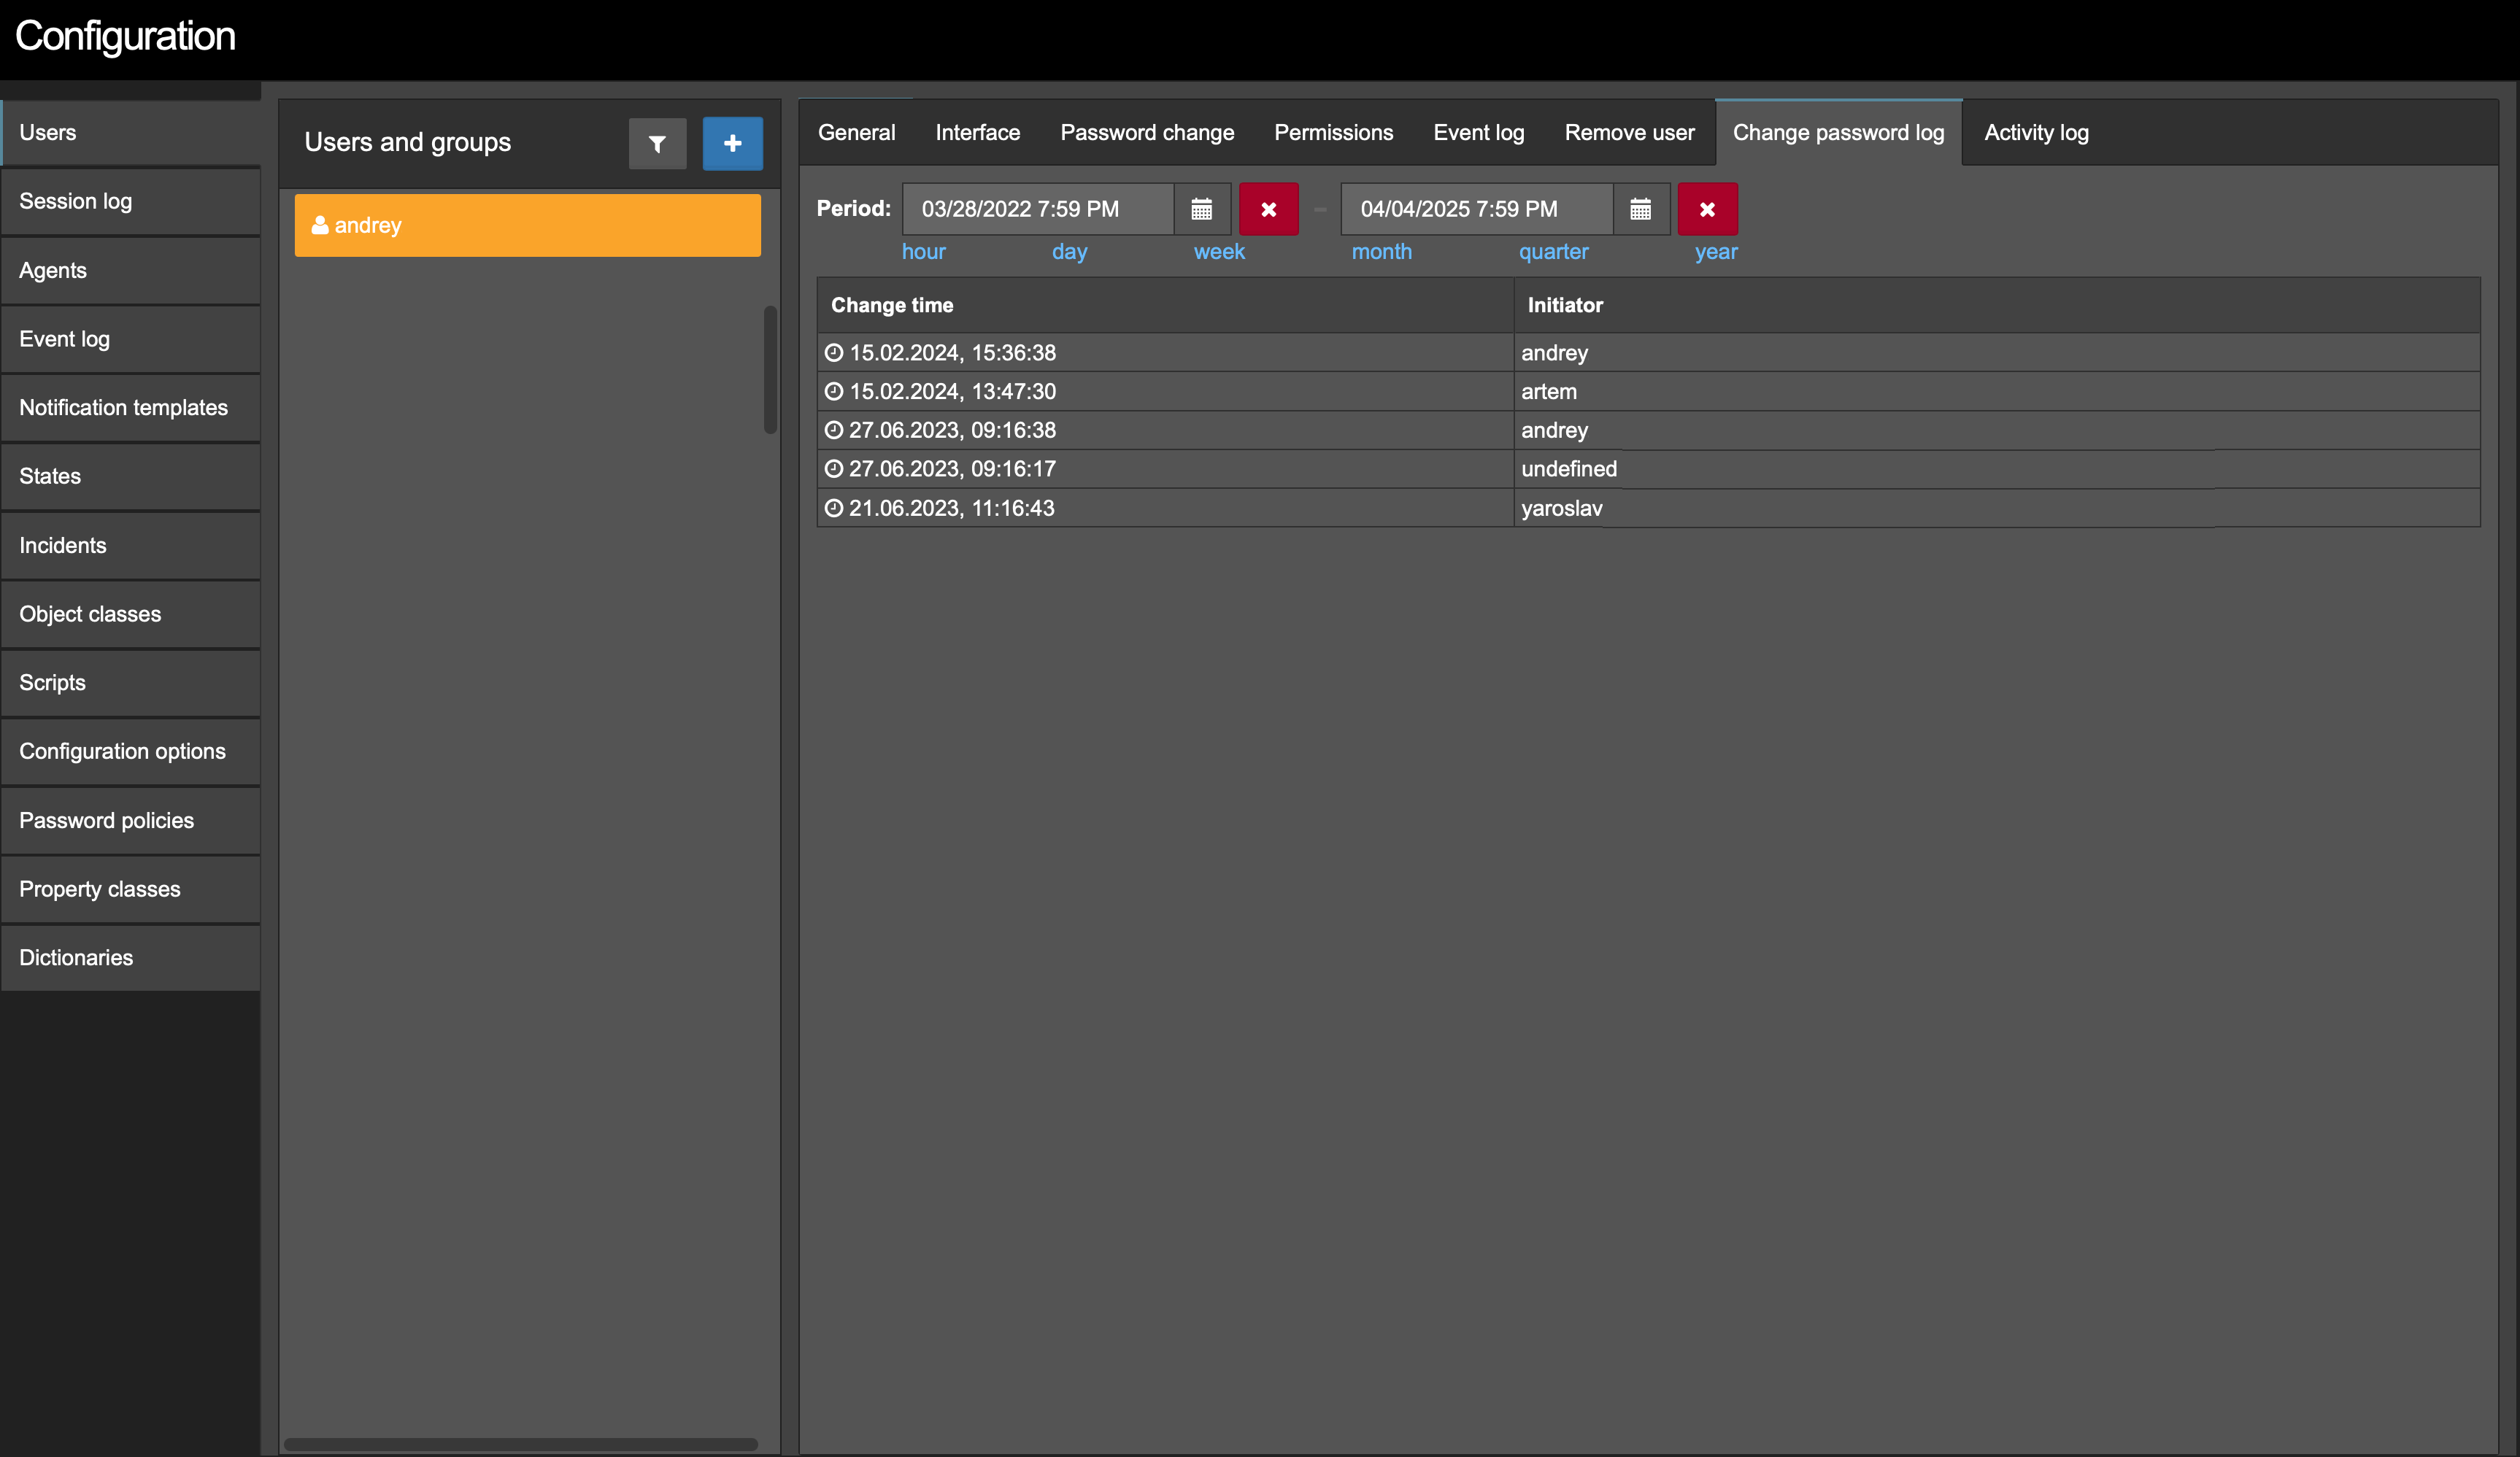
Task: Open Property classes in the sidebar
Action: tap(131, 889)
